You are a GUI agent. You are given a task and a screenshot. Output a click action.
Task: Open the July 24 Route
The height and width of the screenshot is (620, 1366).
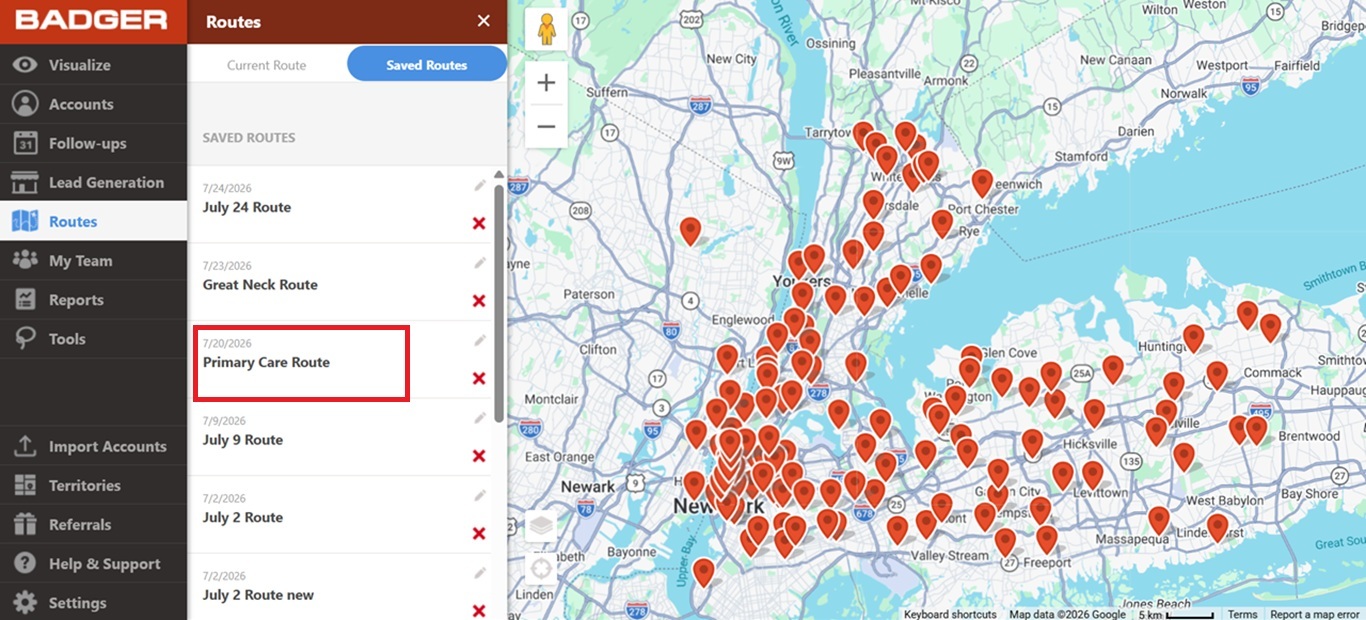click(247, 207)
